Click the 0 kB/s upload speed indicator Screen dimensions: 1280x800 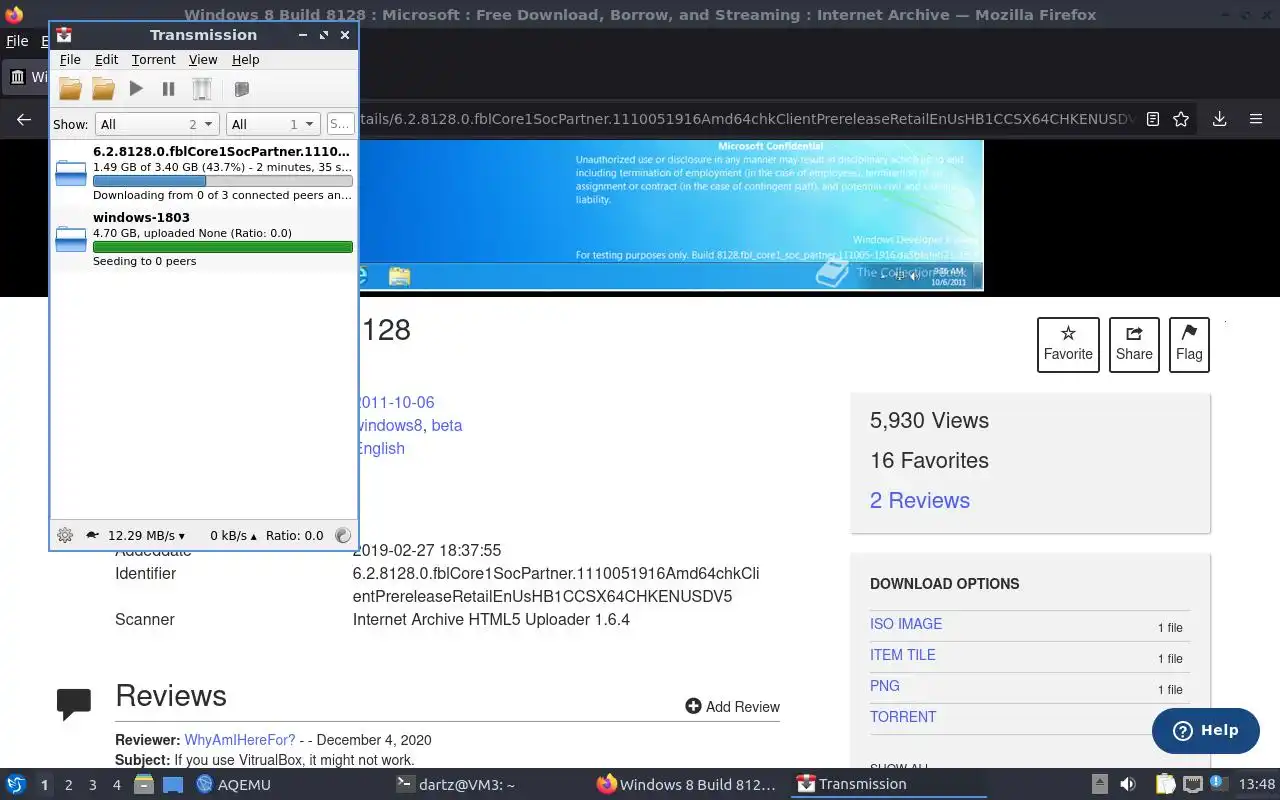tap(233, 536)
